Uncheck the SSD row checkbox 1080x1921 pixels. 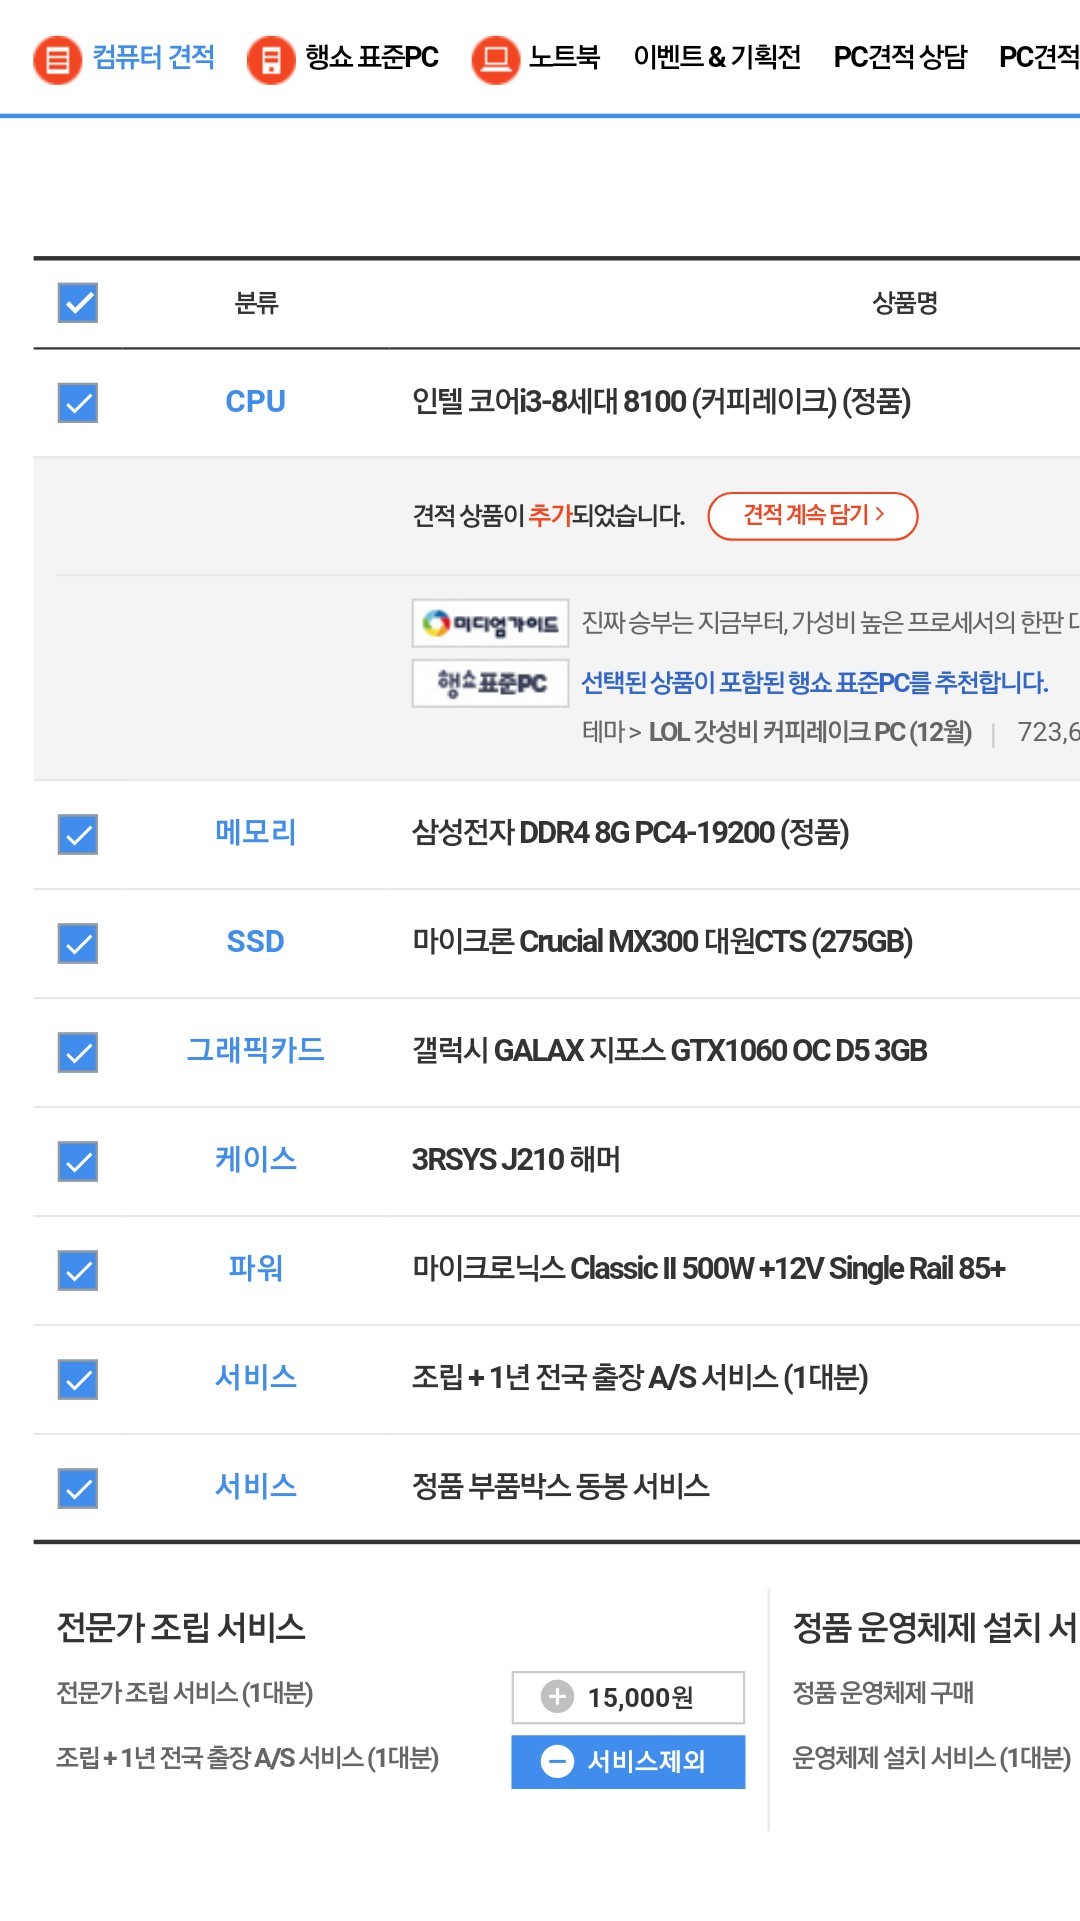point(78,943)
